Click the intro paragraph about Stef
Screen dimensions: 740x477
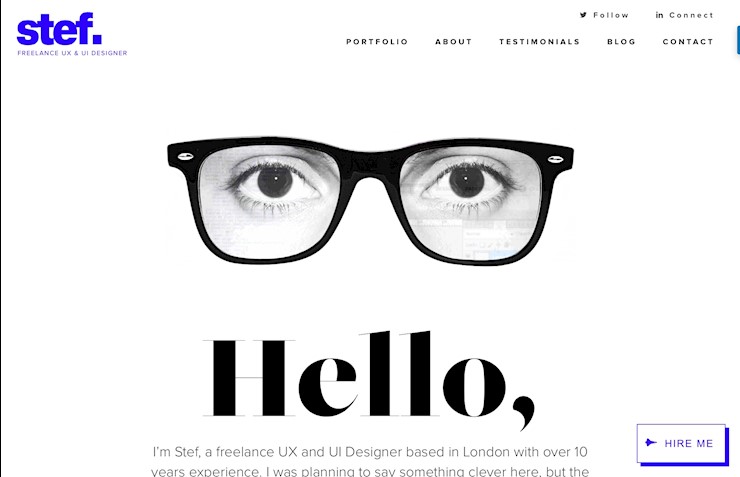[x=370, y=461]
